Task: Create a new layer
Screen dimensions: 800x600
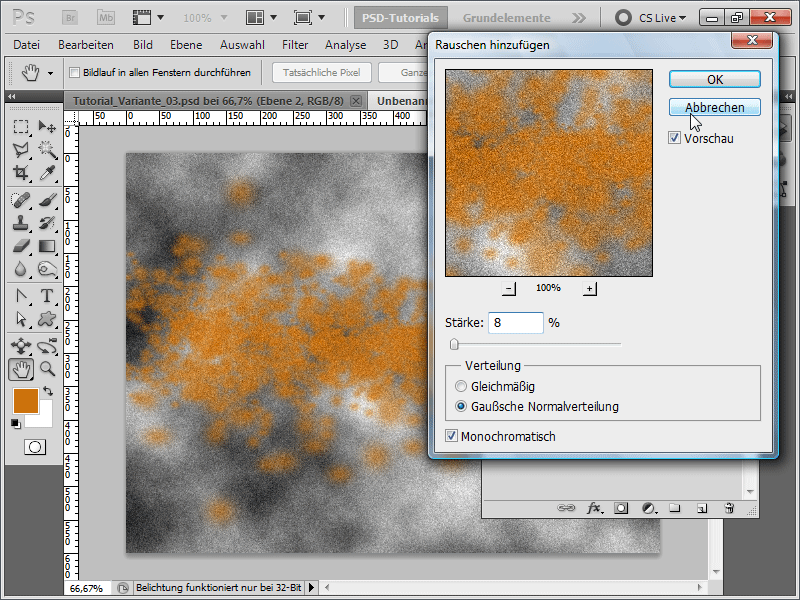Action: 702,508
